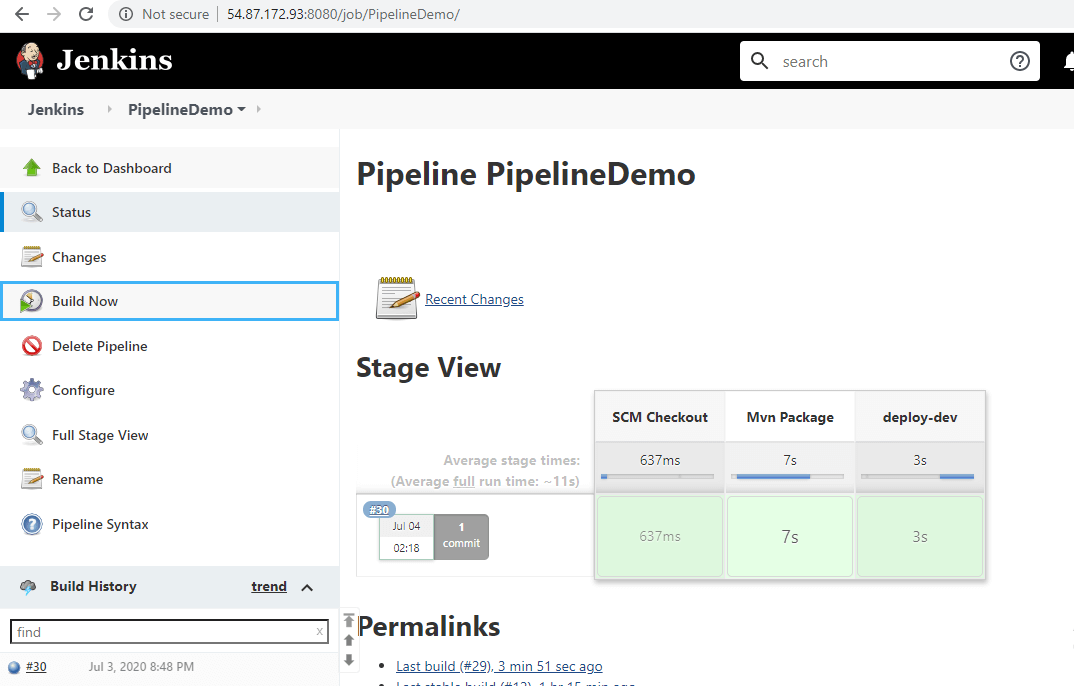Click the search help question mark icon
Image resolution: width=1074 pixels, height=686 pixels.
[x=1019, y=61]
